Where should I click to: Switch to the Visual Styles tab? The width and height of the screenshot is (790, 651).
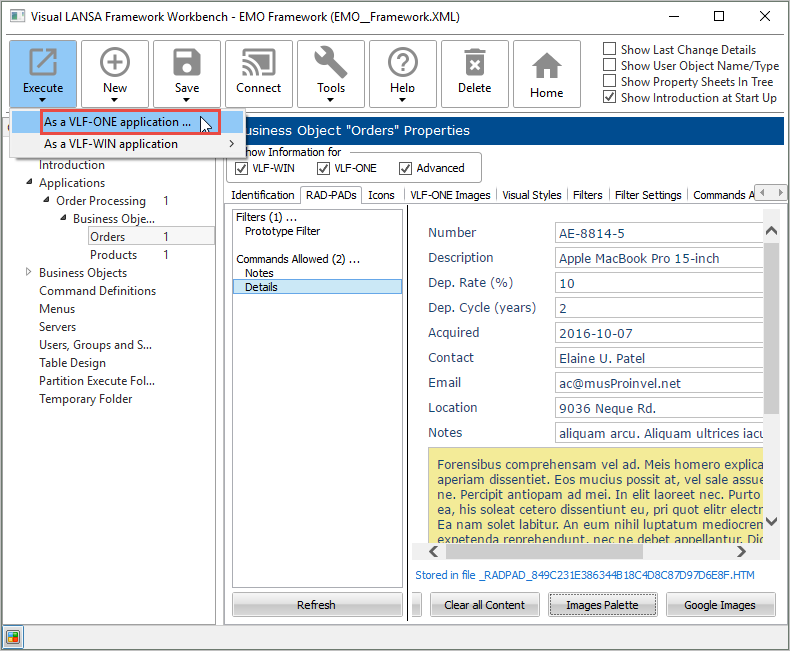532,195
